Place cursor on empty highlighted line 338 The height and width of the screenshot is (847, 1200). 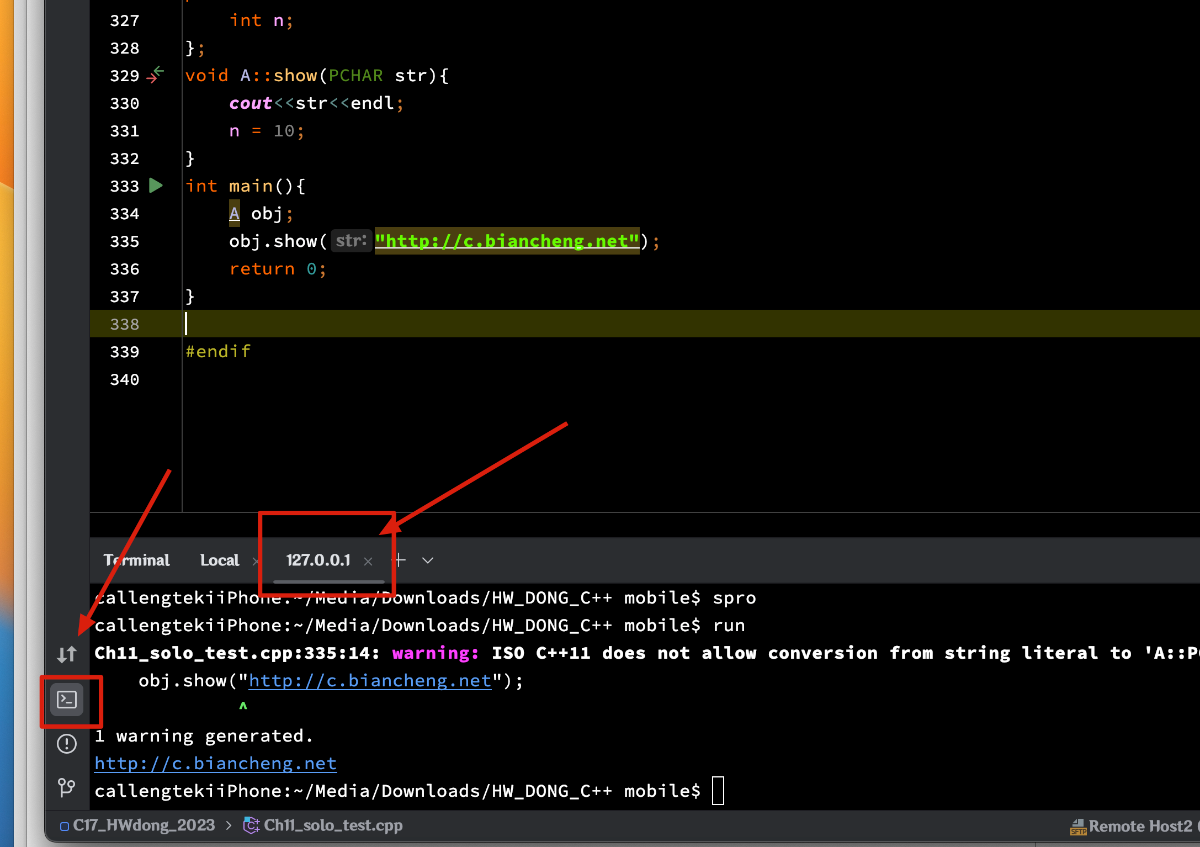click(x=644, y=324)
